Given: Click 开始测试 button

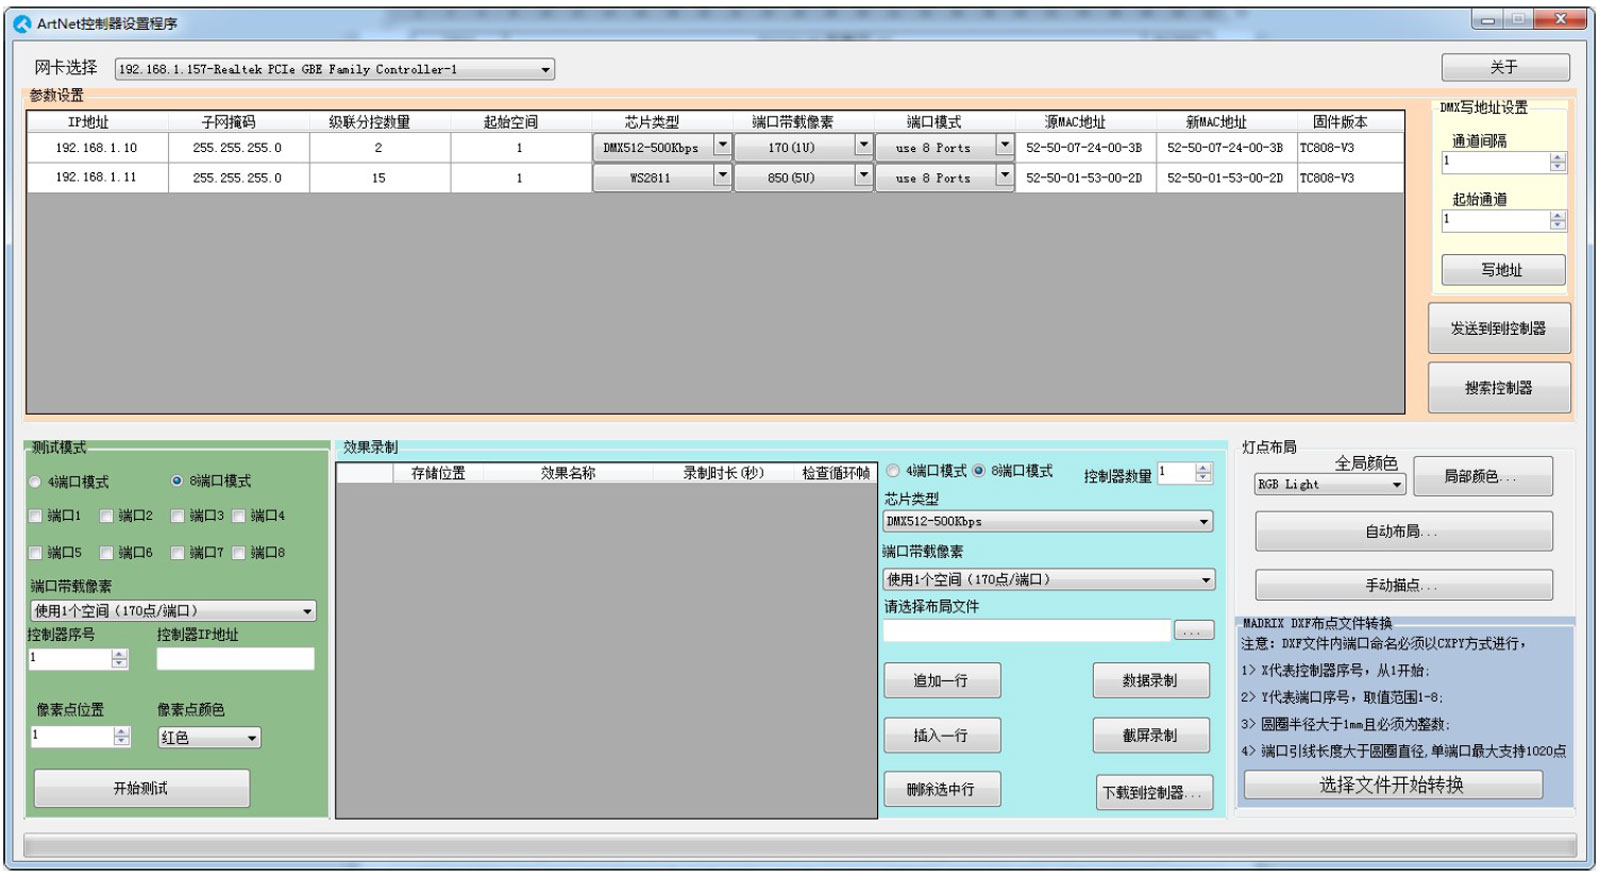Looking at the screenshot, I should click(141, 789).
